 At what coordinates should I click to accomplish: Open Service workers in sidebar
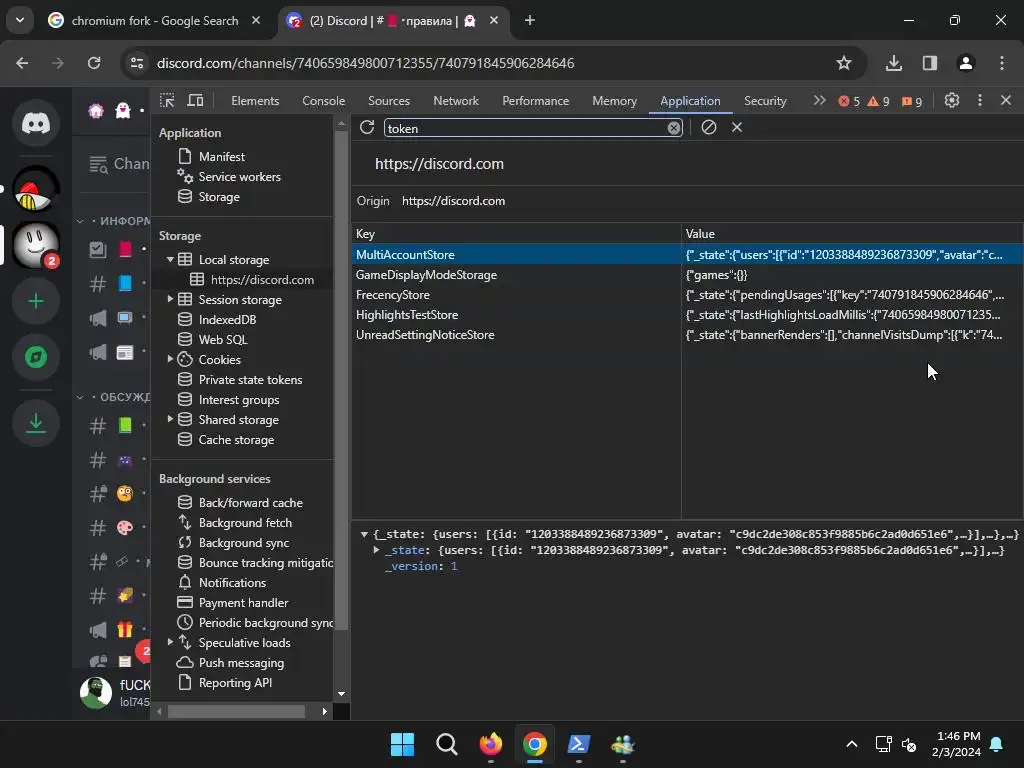tap(239, 176)
